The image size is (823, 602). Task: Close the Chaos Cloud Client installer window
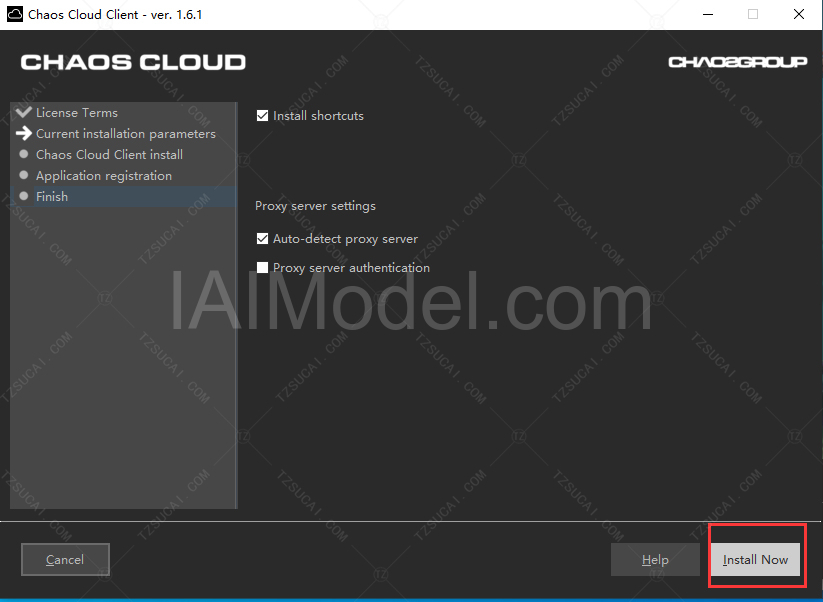[x=799, y=14]
